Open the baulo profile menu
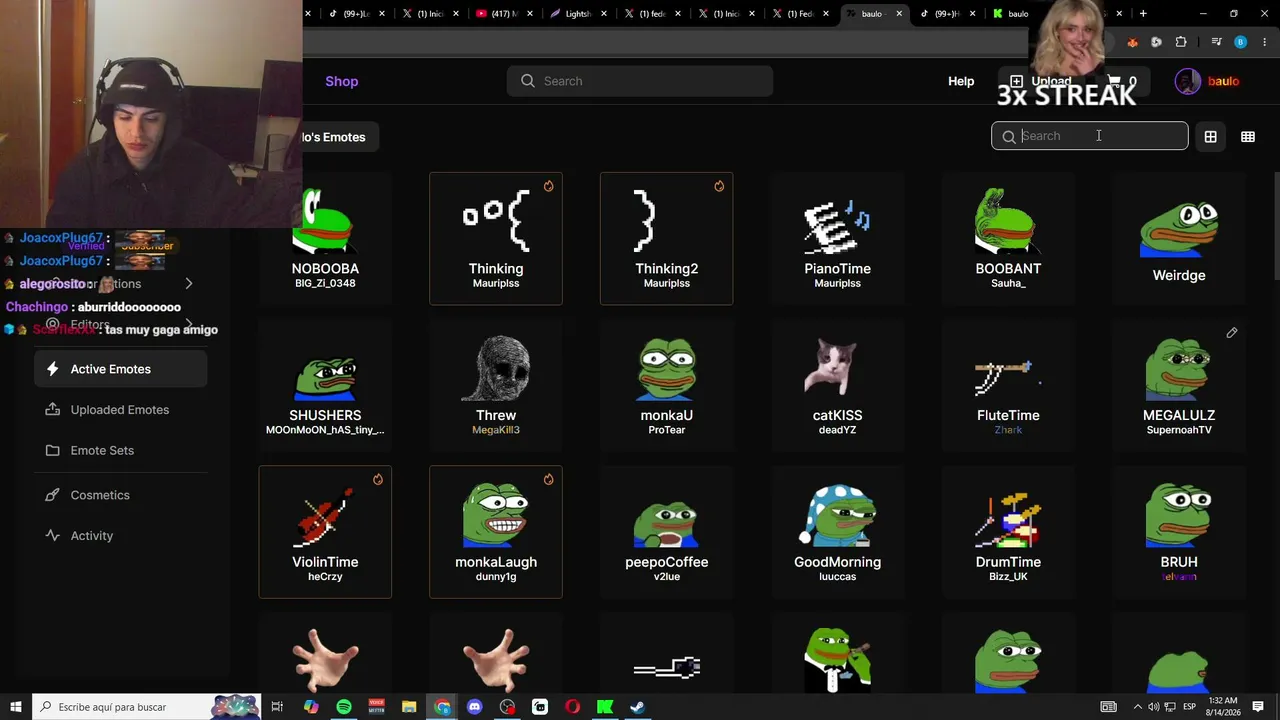This screenshot has height=720, width=1280. pos(1207,81)
